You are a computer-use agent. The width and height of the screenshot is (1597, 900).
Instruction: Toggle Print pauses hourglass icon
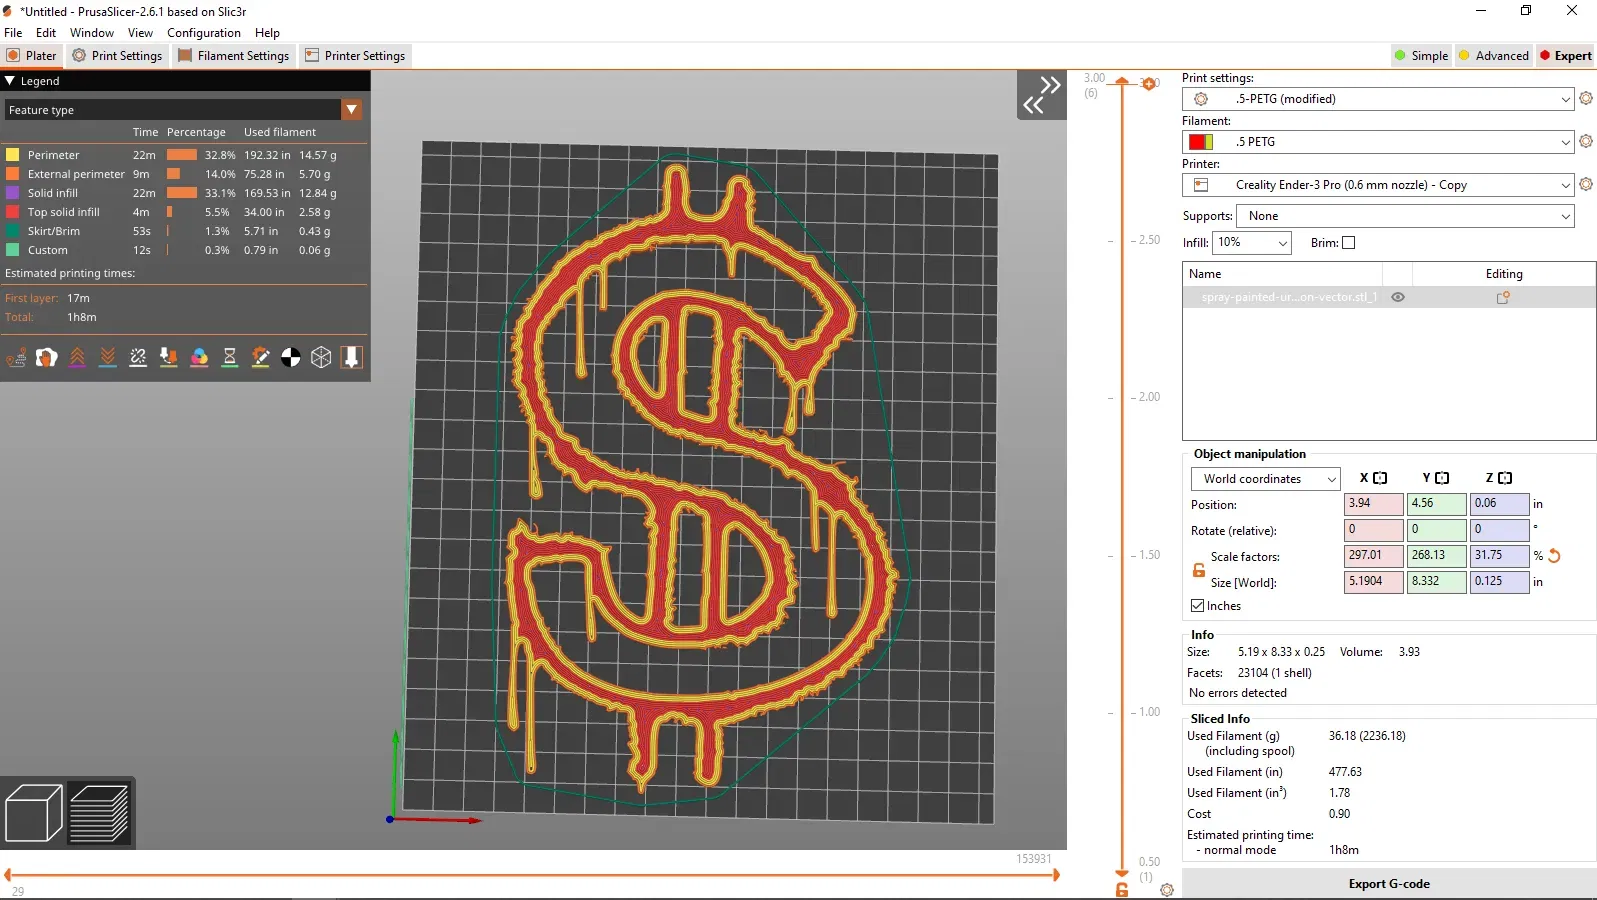click(230, 357)
